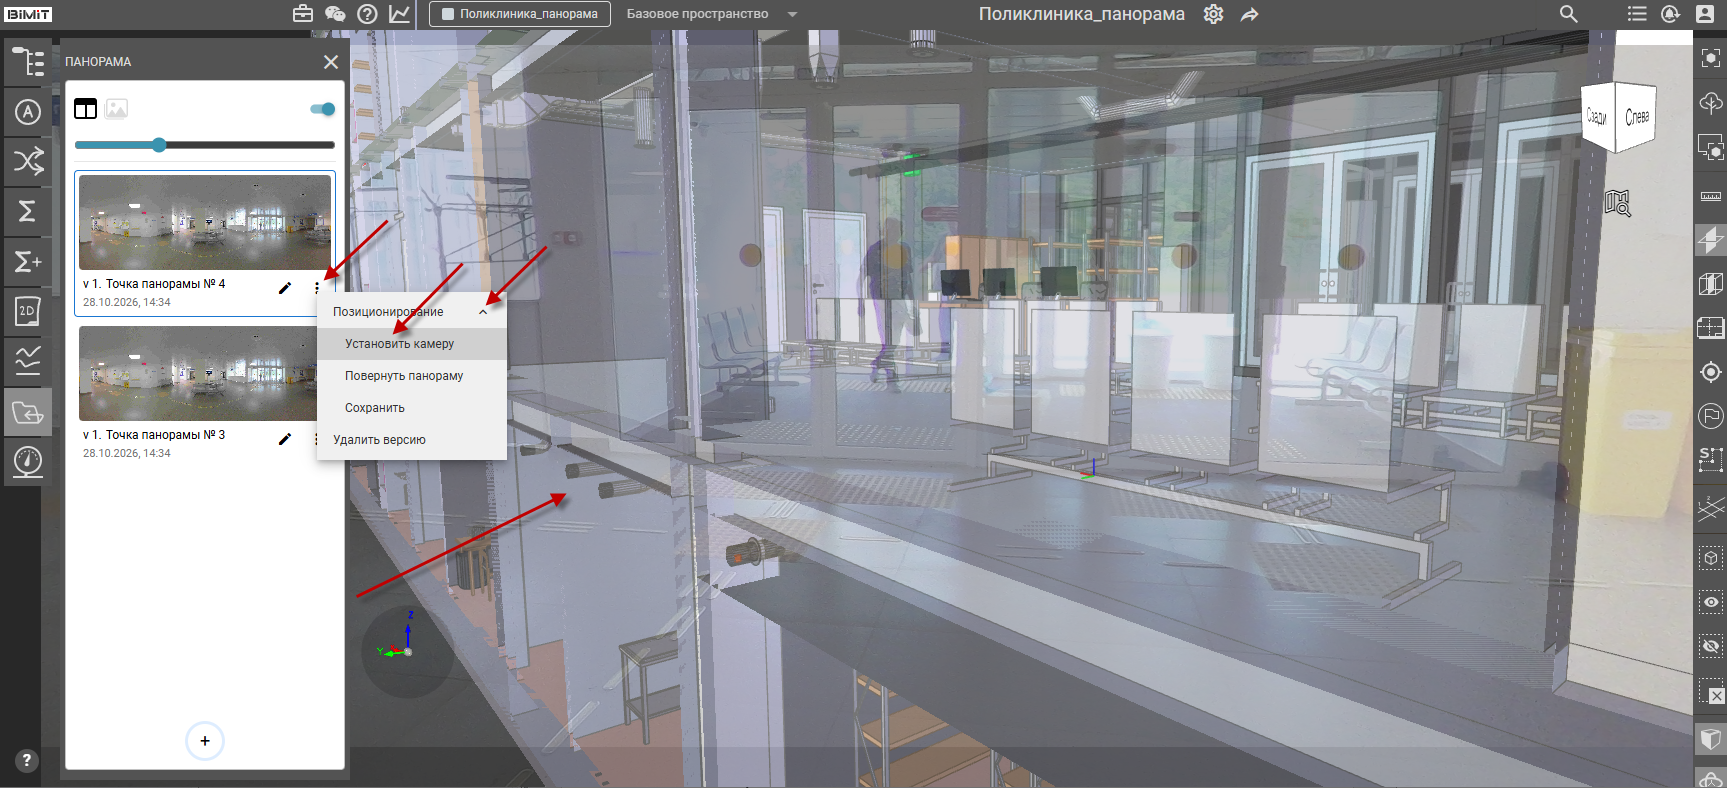1727x788 pixels.
Task: Toggle the split layout view icon
Action: 86,109
